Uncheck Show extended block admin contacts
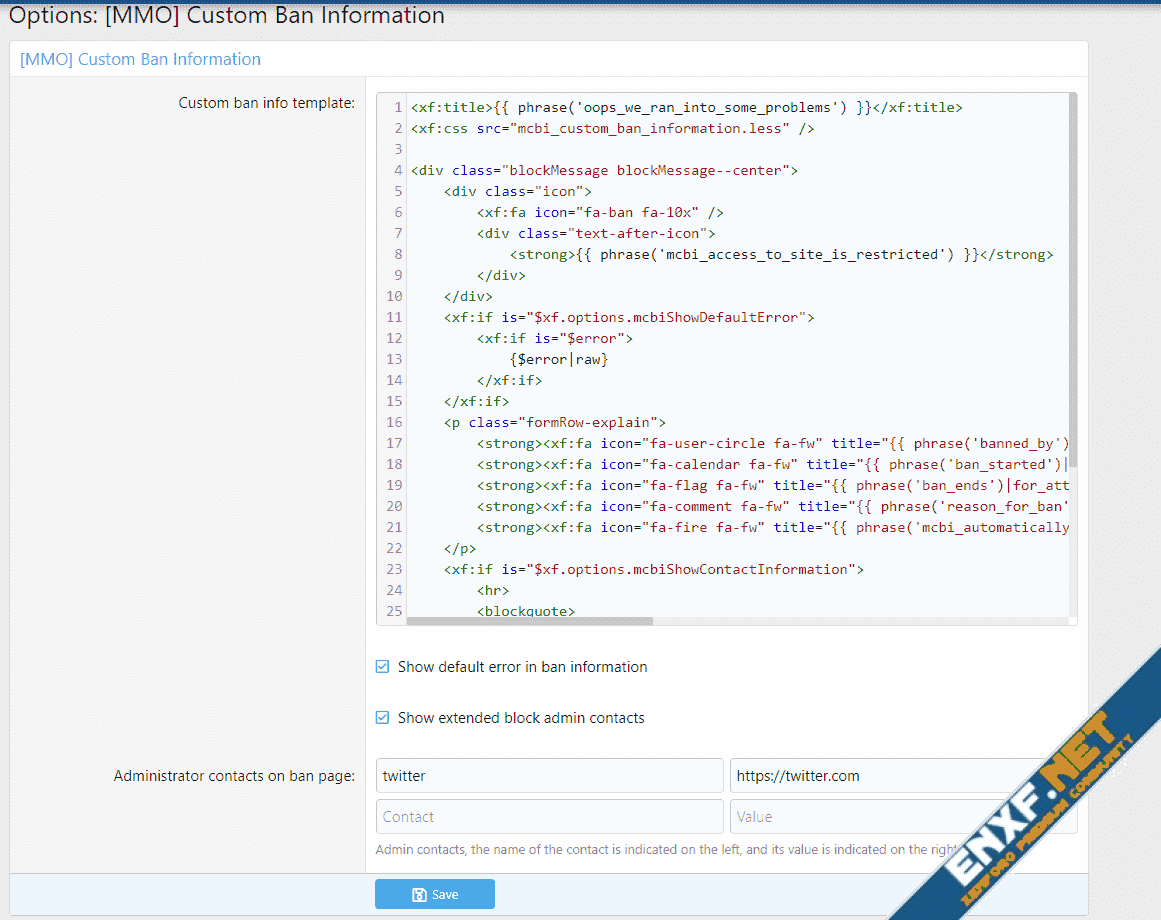The width and height of the screenshot is (1161, 920). coord(382,718)
